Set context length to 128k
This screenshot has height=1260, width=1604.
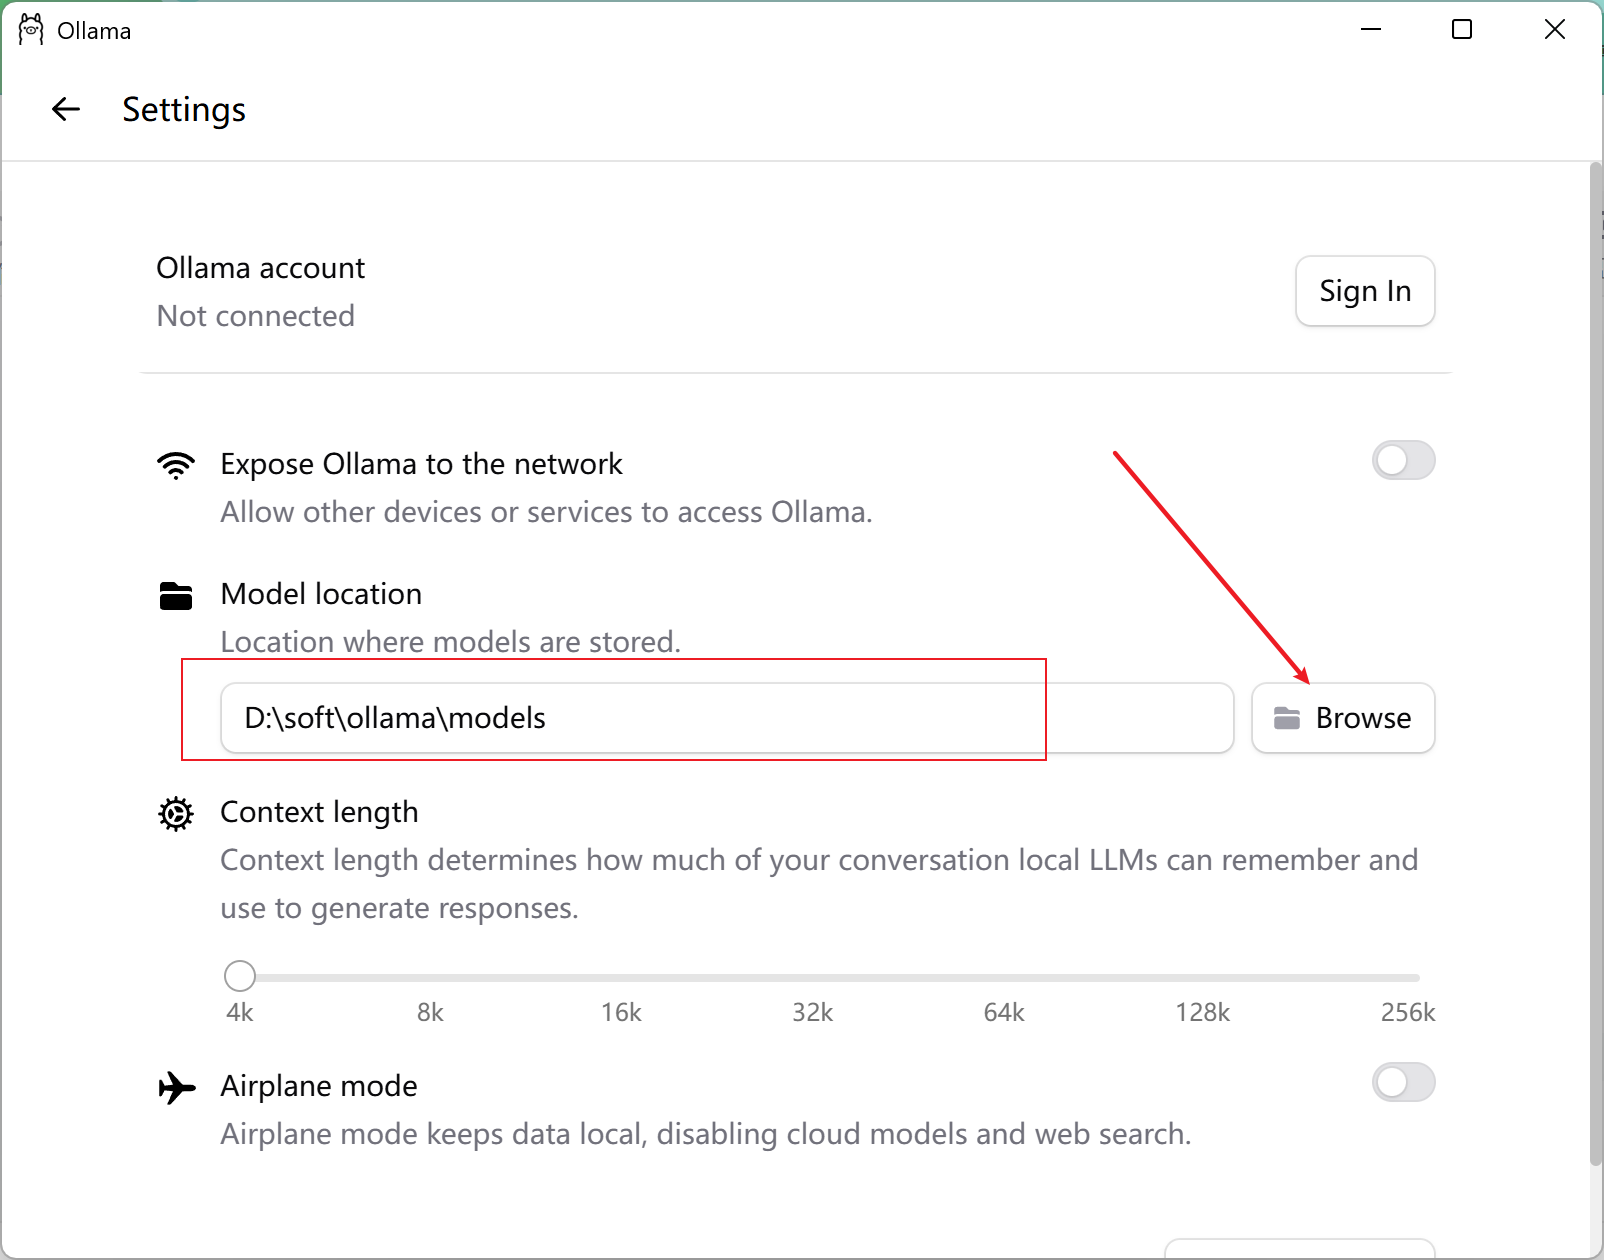[x=1202, y=1013]
